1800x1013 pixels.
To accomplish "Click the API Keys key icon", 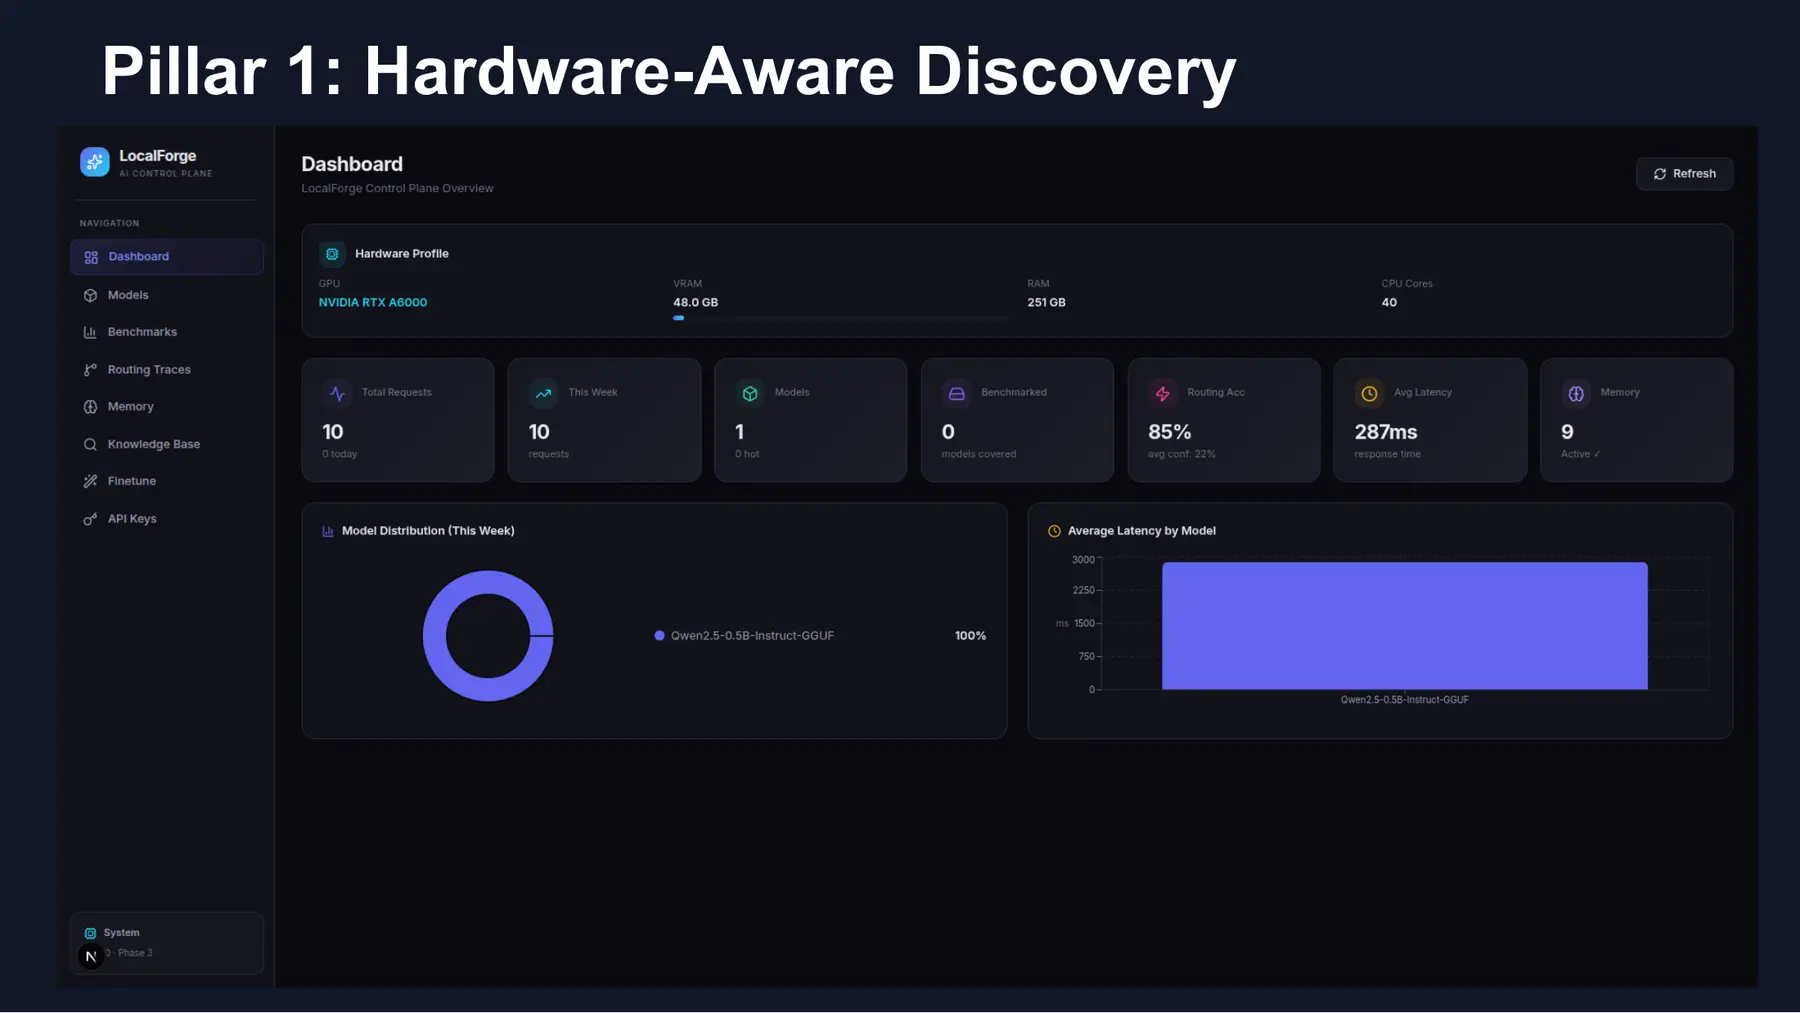I will [90, 519].
